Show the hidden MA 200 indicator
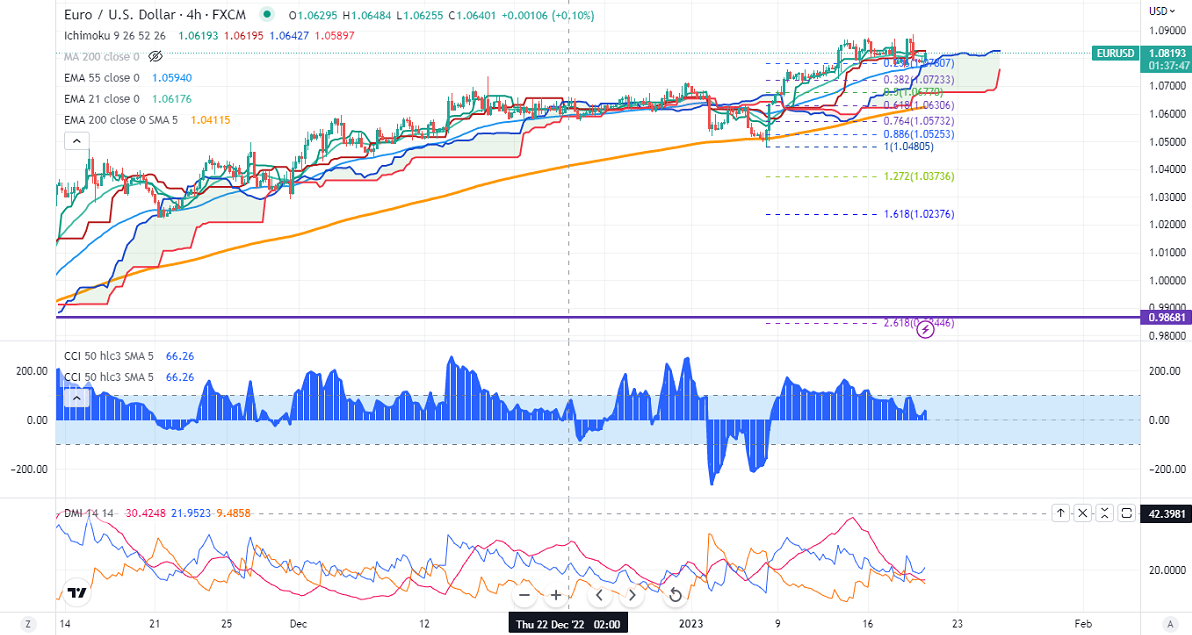 pos(154,56)
